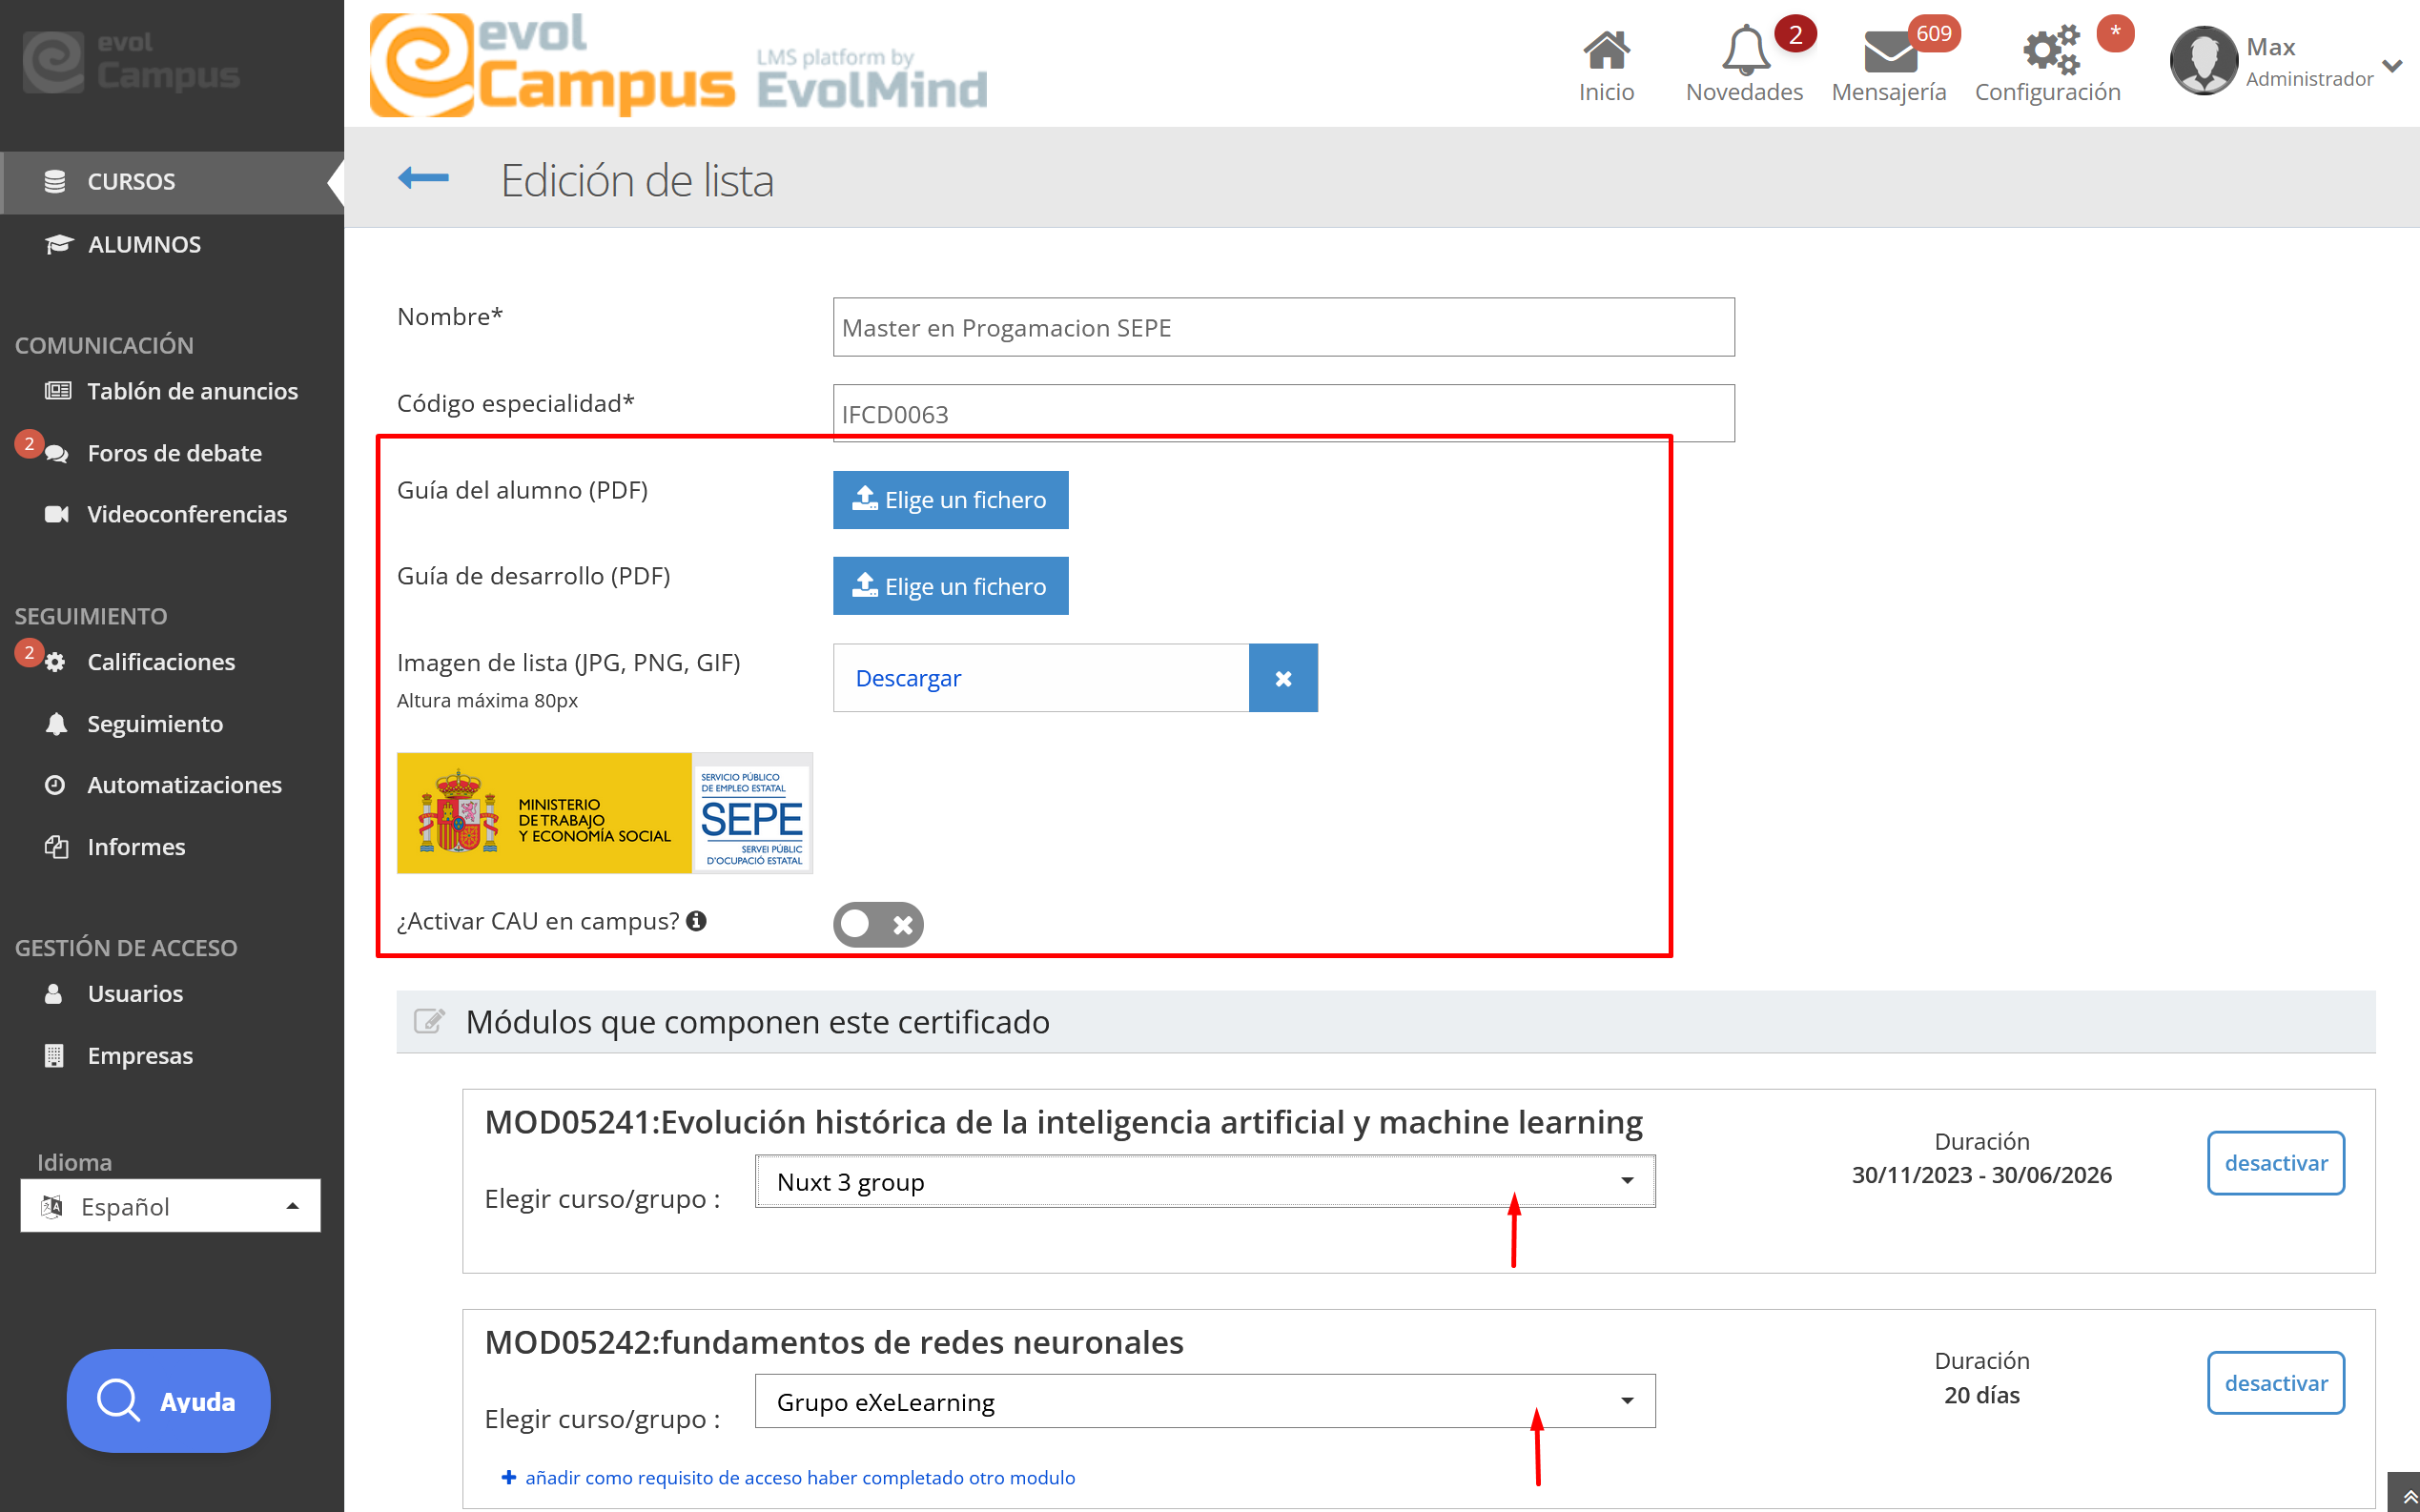
Task: Open the Español language dropdown
Action: 171,1206
